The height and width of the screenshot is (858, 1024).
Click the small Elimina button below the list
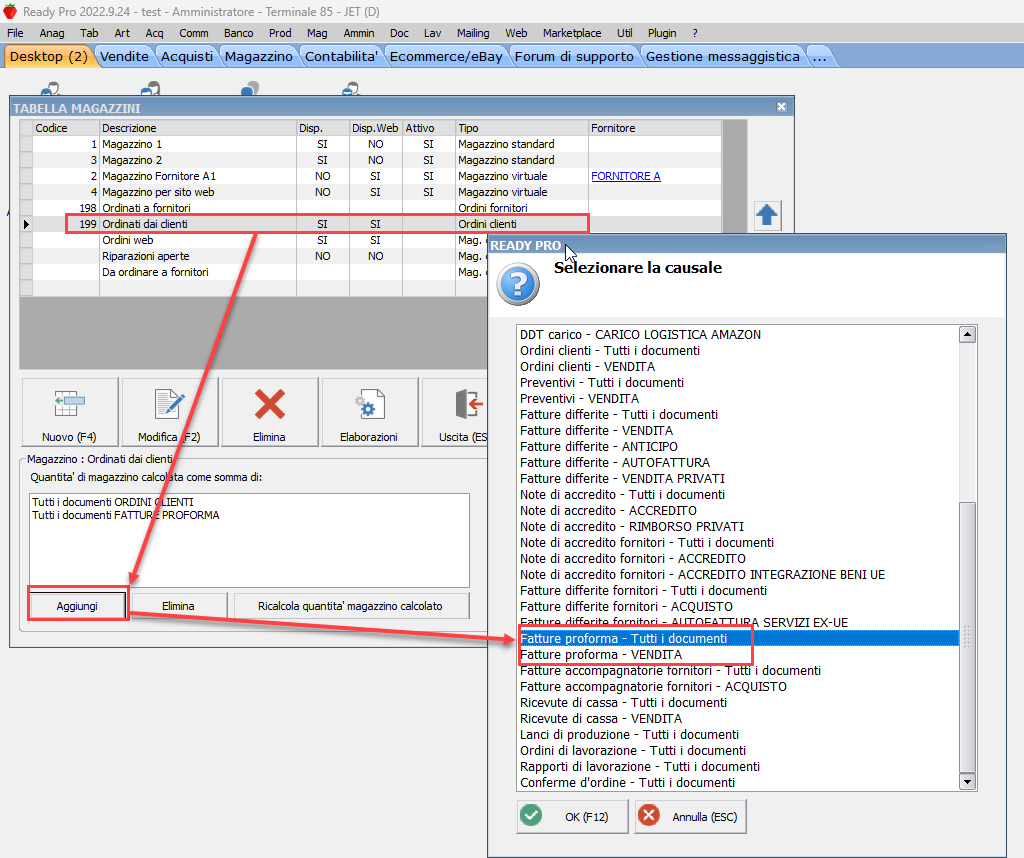click(178, 606)
